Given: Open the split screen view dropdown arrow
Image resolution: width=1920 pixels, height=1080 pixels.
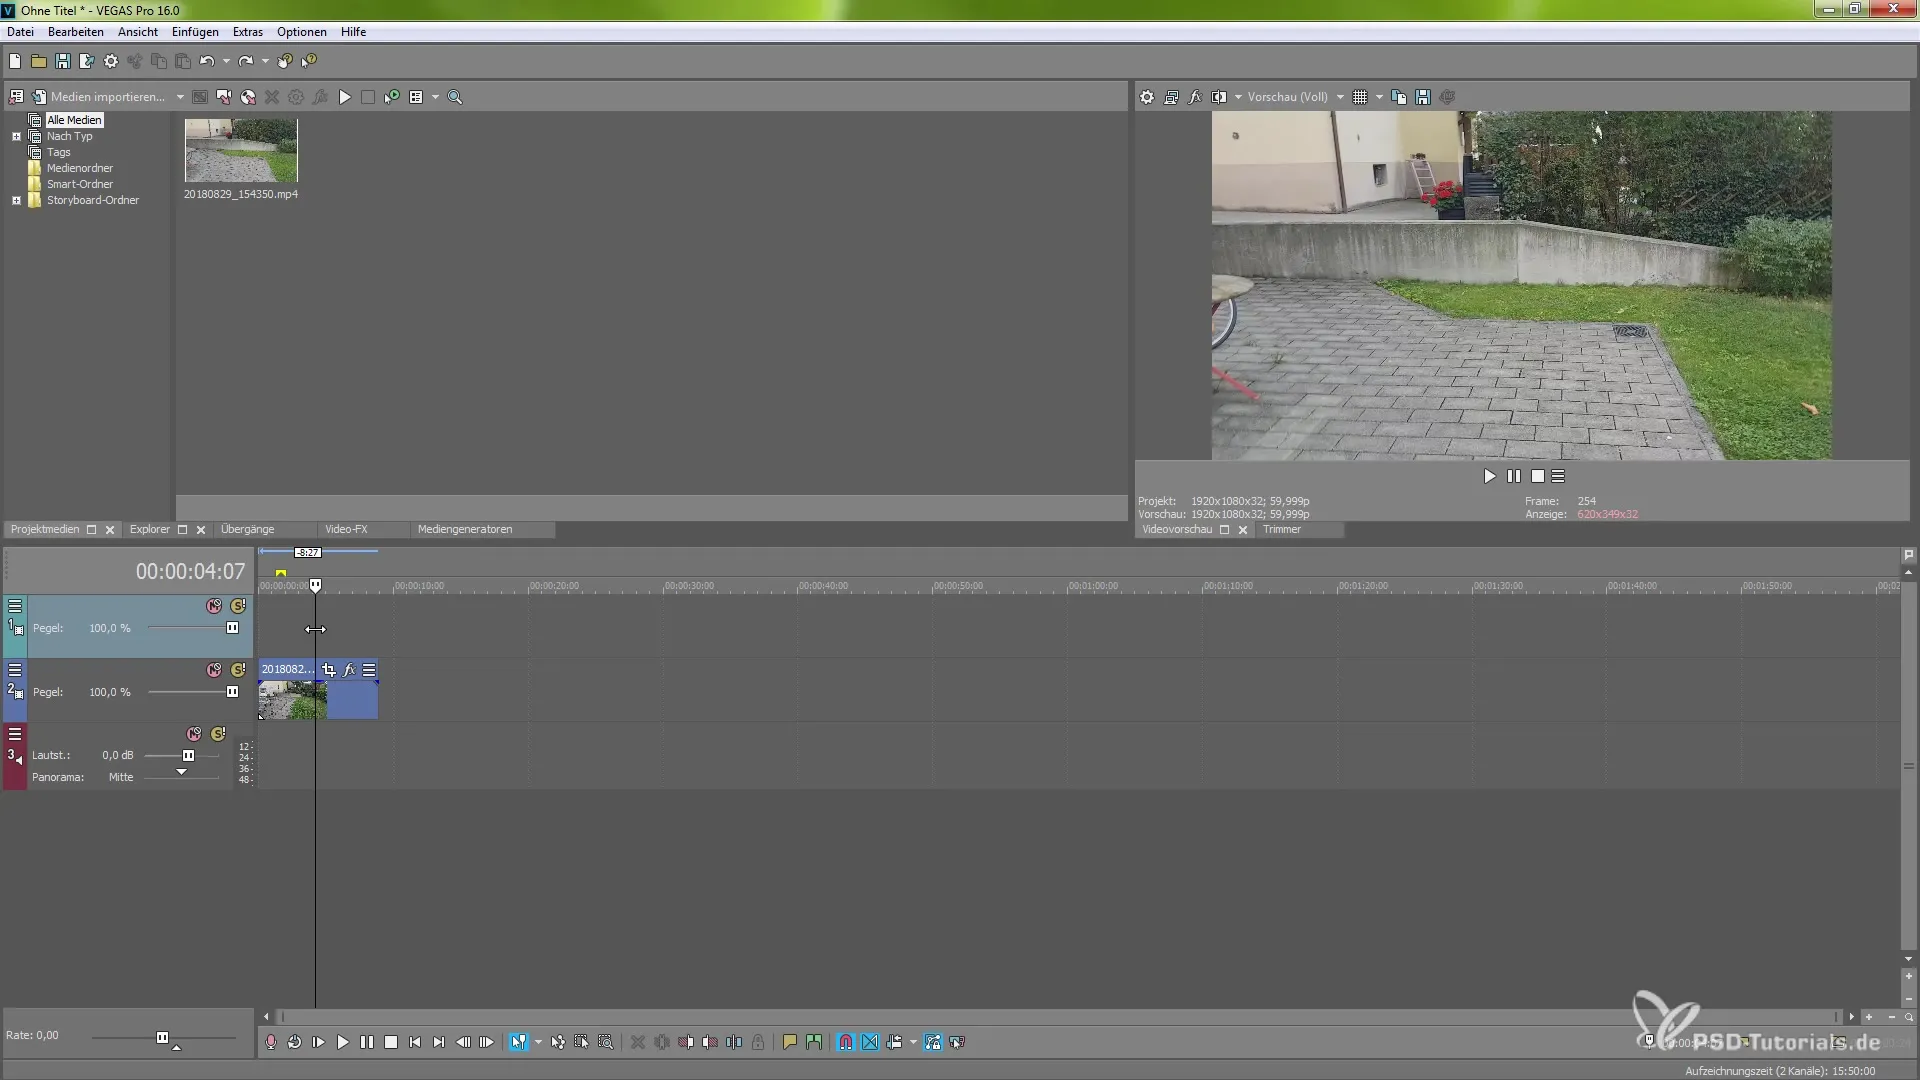Looking at the screenshot, I should pos(1238,97).
